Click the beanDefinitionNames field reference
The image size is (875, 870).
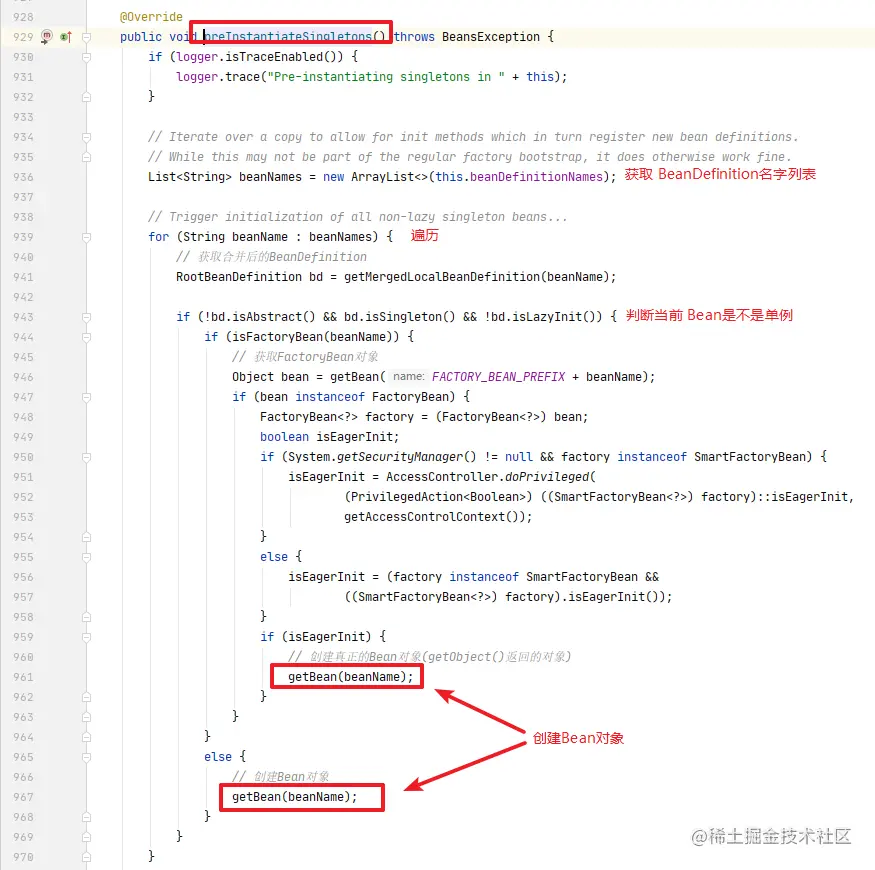tap(536, 177)
